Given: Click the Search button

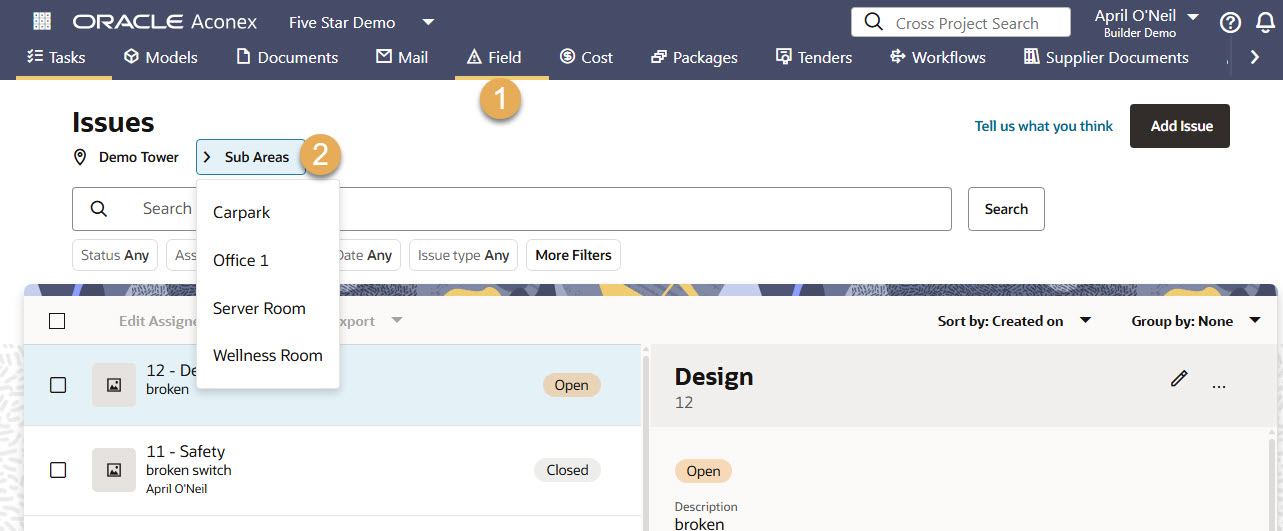Looking at the screenshot, I should (1006, 209).
